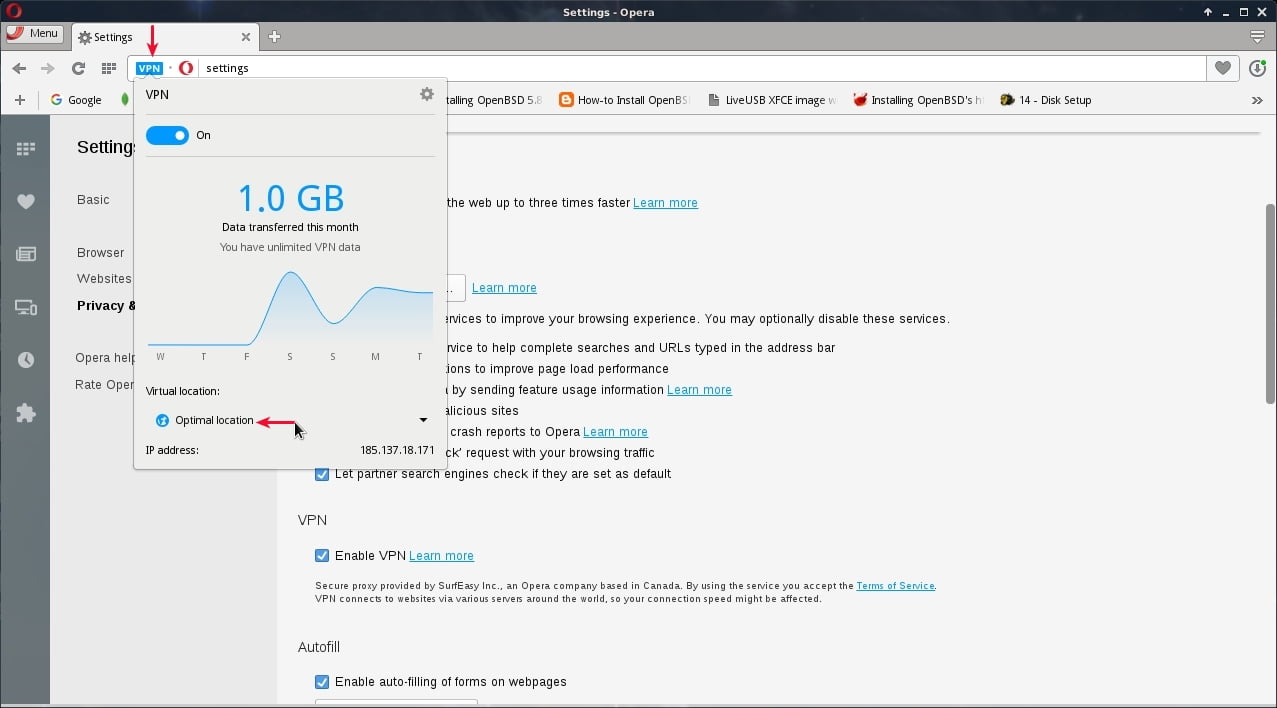
Task: Uncheck the Enable VPN checkbox
Action: pyautogui.click(x=322, y=556)
